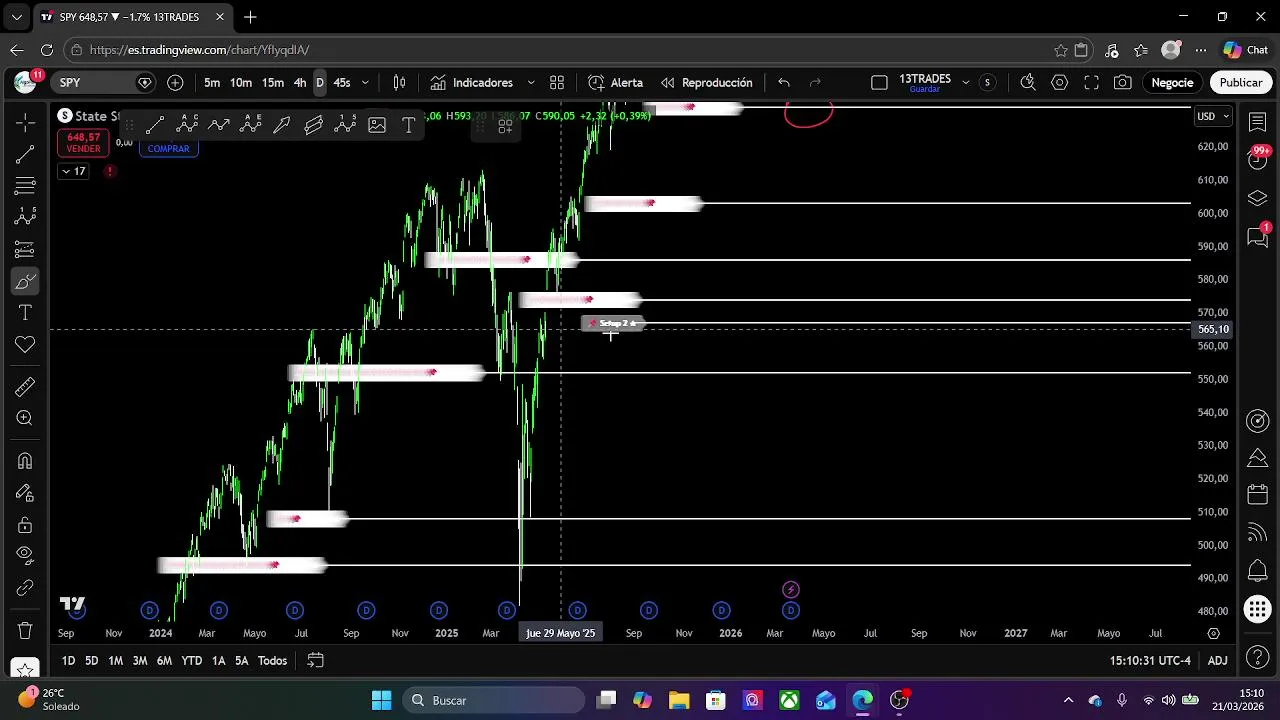
Task: Toggle stay-in-drawing-mode pencil lock
Action: (25, 493)
